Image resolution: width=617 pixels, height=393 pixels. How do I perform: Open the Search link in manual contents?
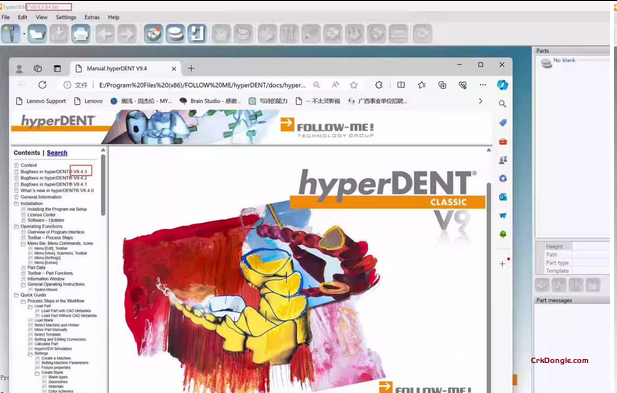tap(57, 153)
